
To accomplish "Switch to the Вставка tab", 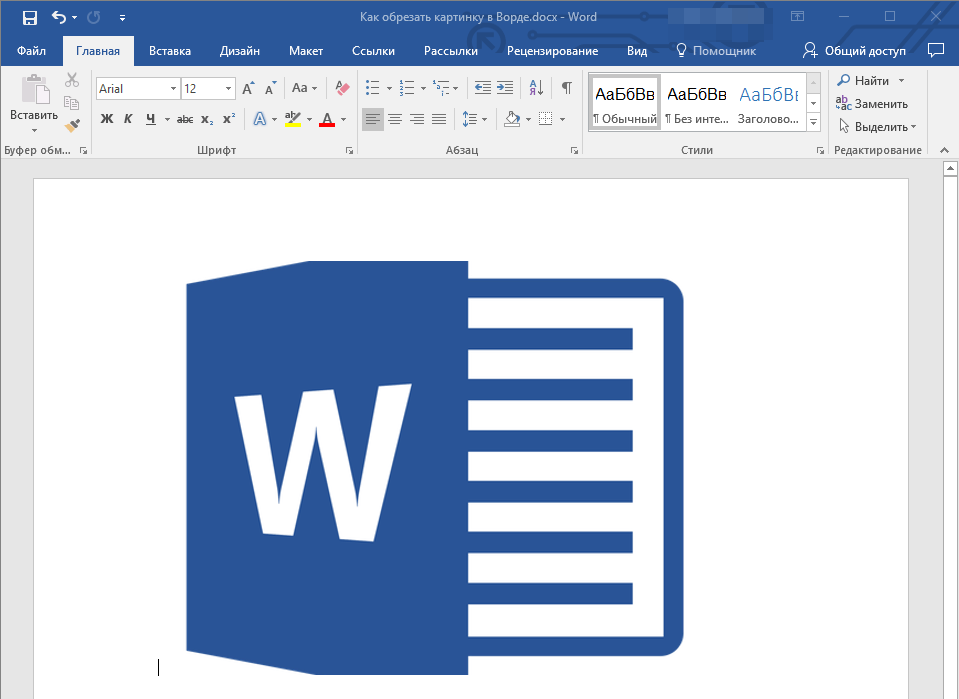I will pos(170,51).
